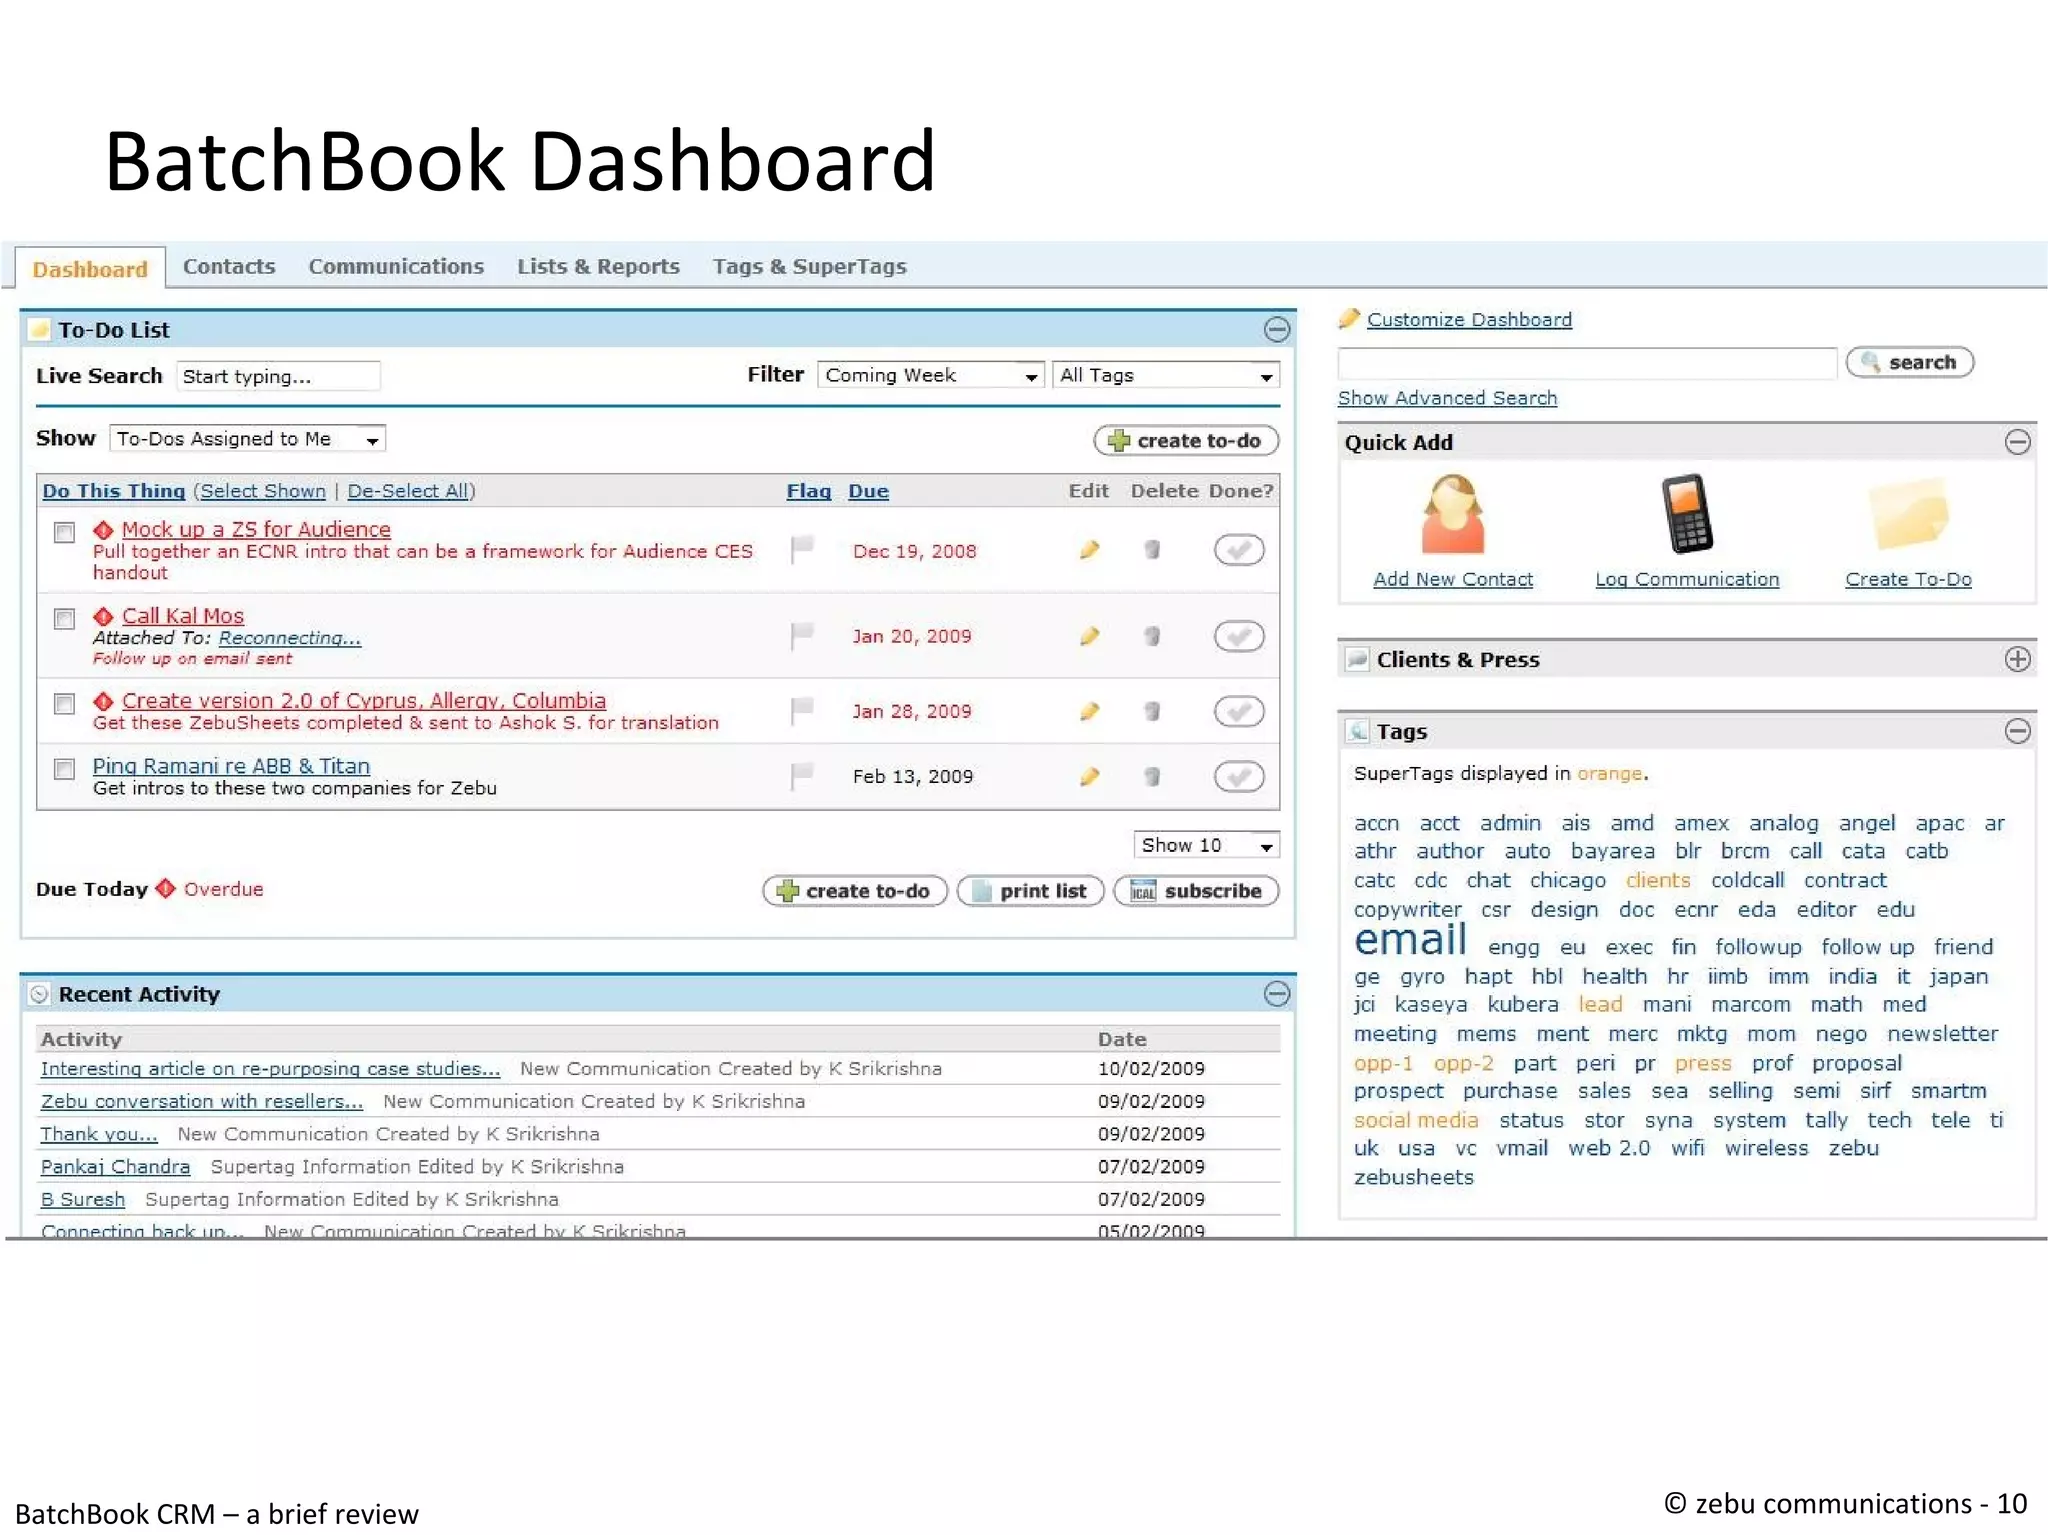Mark Call Kal Mos task done
The width and height of the screenshot is (2048, 1535).
(1239, 636)
